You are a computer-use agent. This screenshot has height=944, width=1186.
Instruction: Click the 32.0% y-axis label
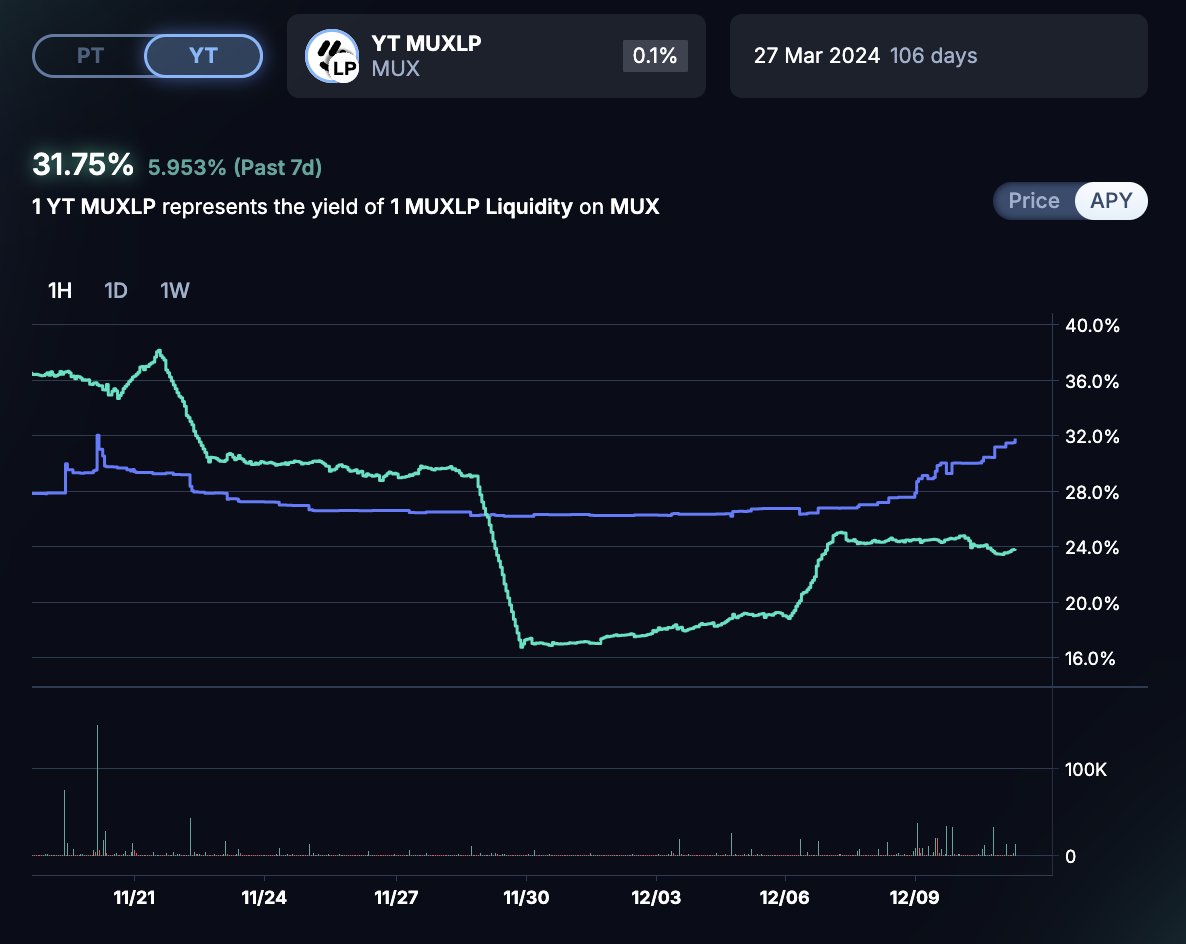point(1092,436)
